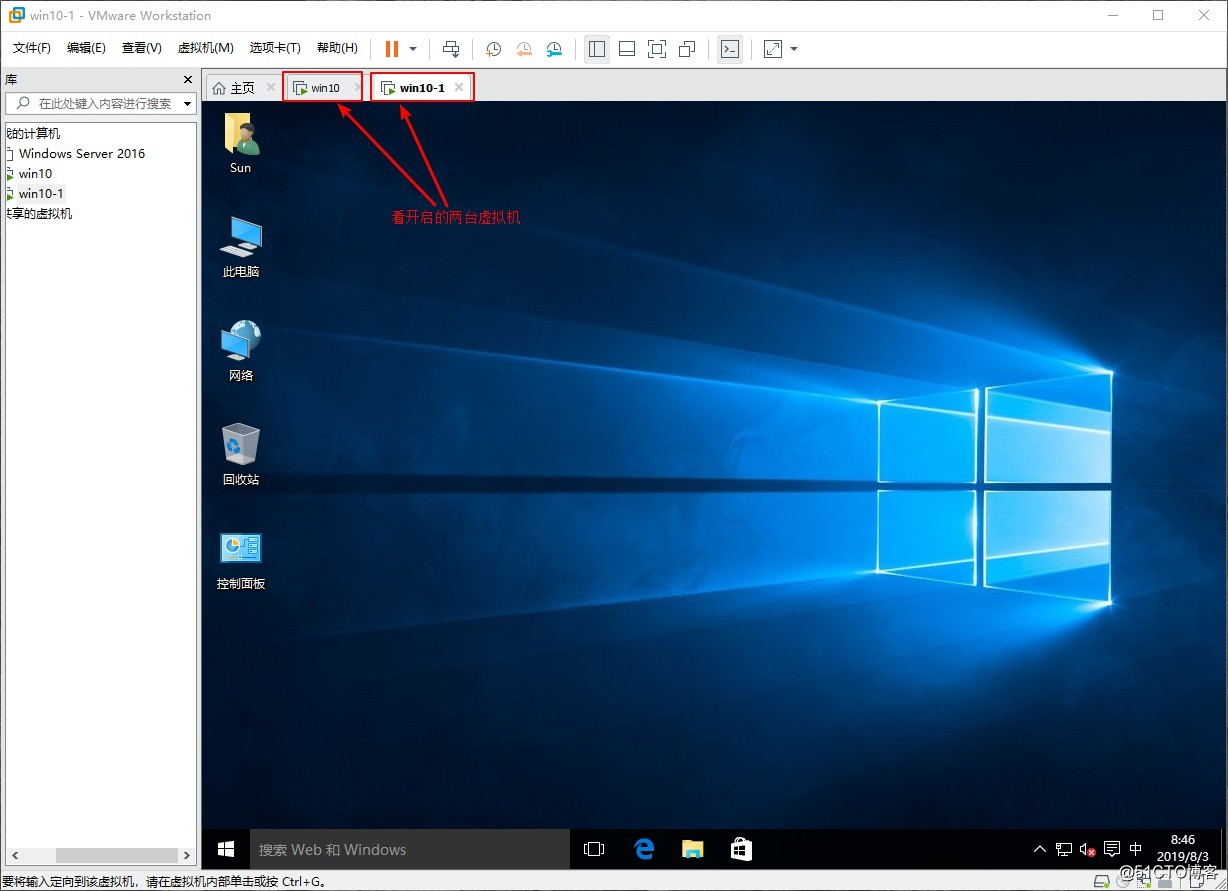Click the stretch guest display icon
Image resolution: width=1228 pixels, height=891 pixels.
773,49
